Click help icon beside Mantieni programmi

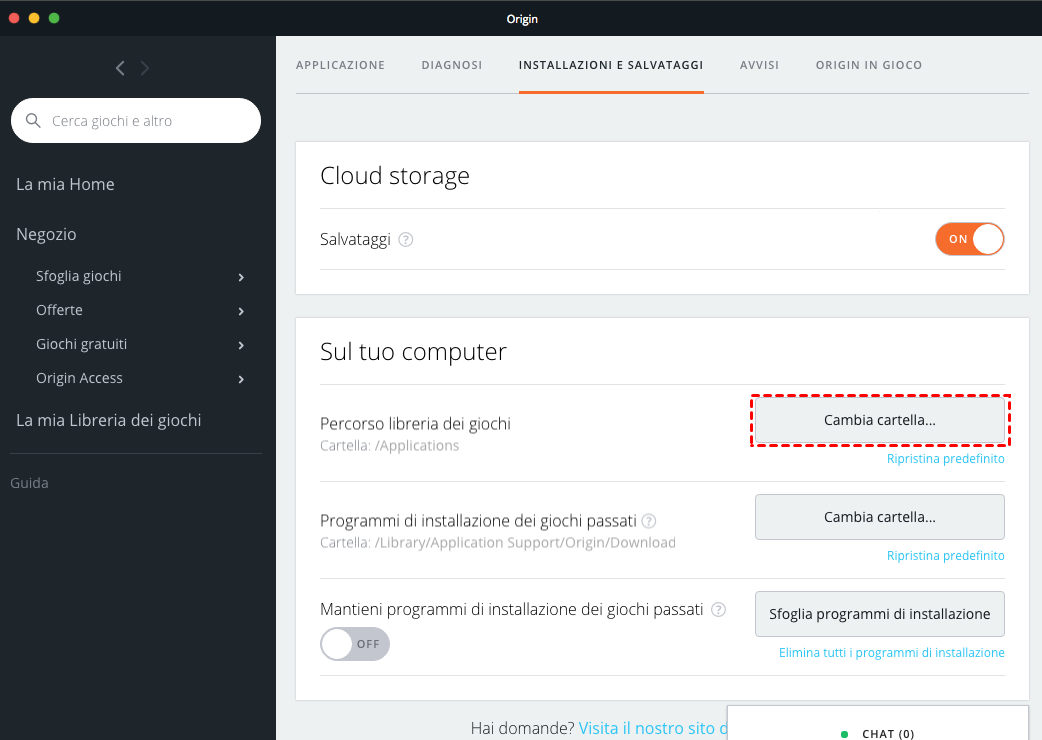[718, 609]
